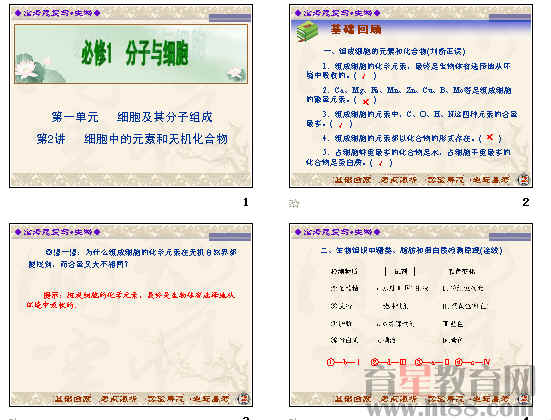Click 第2讲 subtitle on slide 1
This screenshot has width=551, height=420.
(132, 139)
